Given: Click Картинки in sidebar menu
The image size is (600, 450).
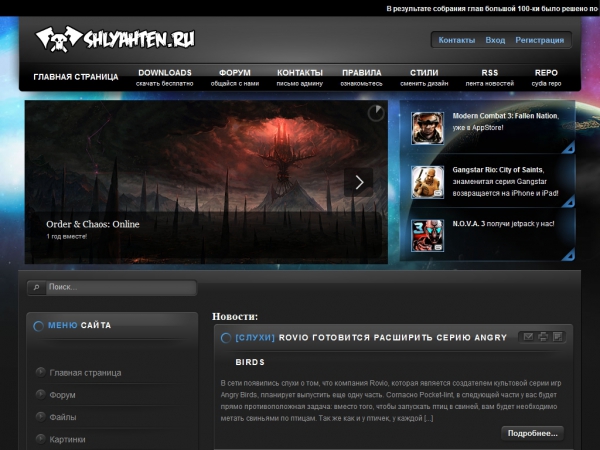Looking at the screenshot, I should 67,439.
